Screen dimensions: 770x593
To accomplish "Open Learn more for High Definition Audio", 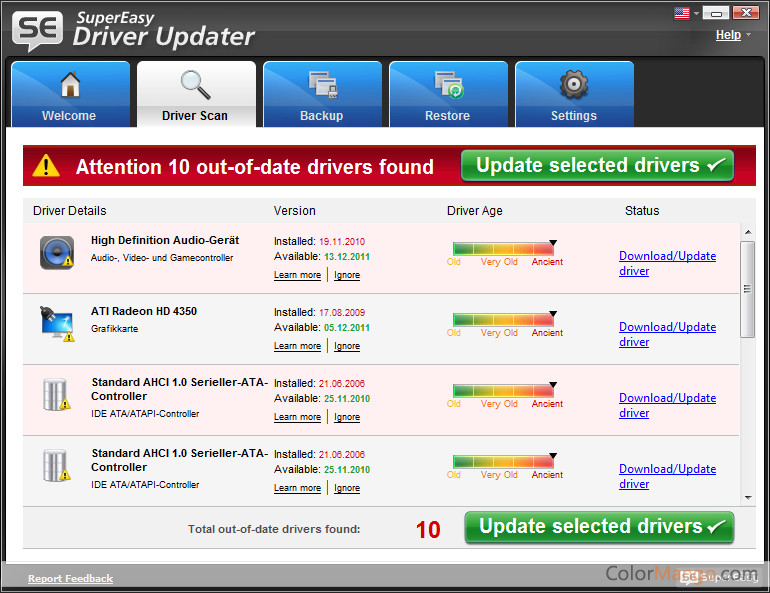I will 297,275.
